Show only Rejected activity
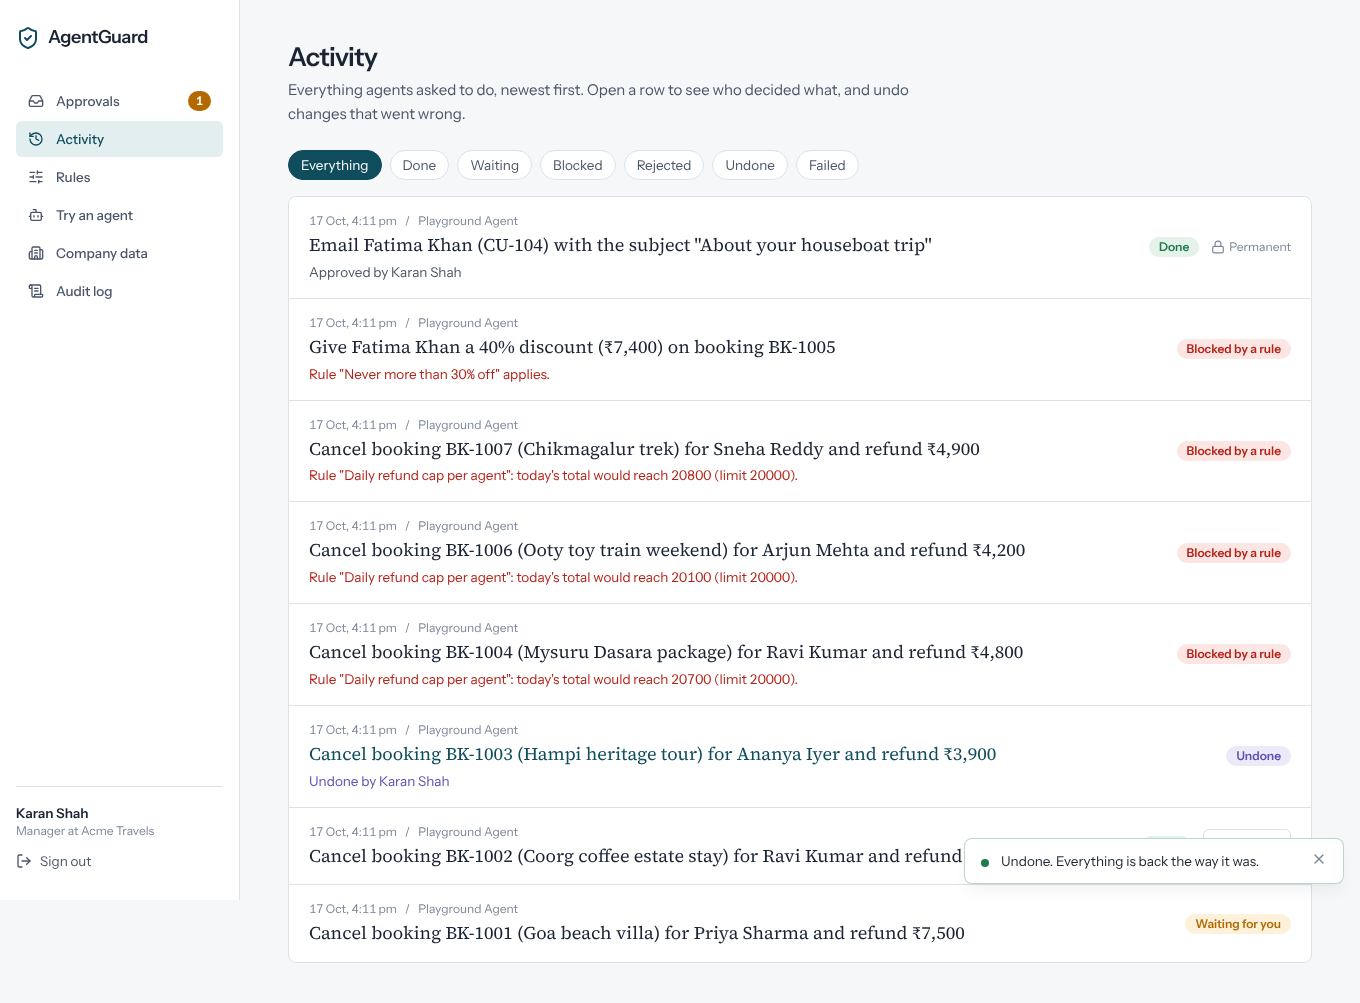Image resolution: width=1360 pixels, height=1003 pixels. [x=664, y=165]
